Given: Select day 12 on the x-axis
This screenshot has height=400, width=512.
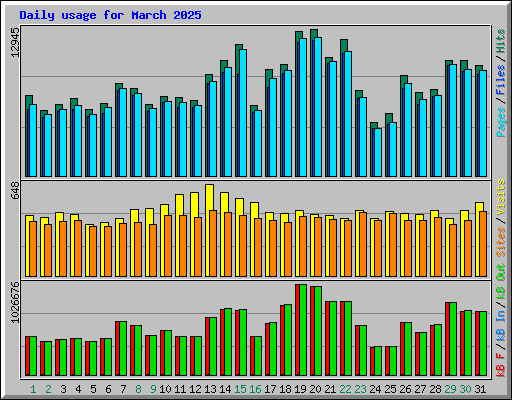Looking at the screenshot, I should pos(195,389).
